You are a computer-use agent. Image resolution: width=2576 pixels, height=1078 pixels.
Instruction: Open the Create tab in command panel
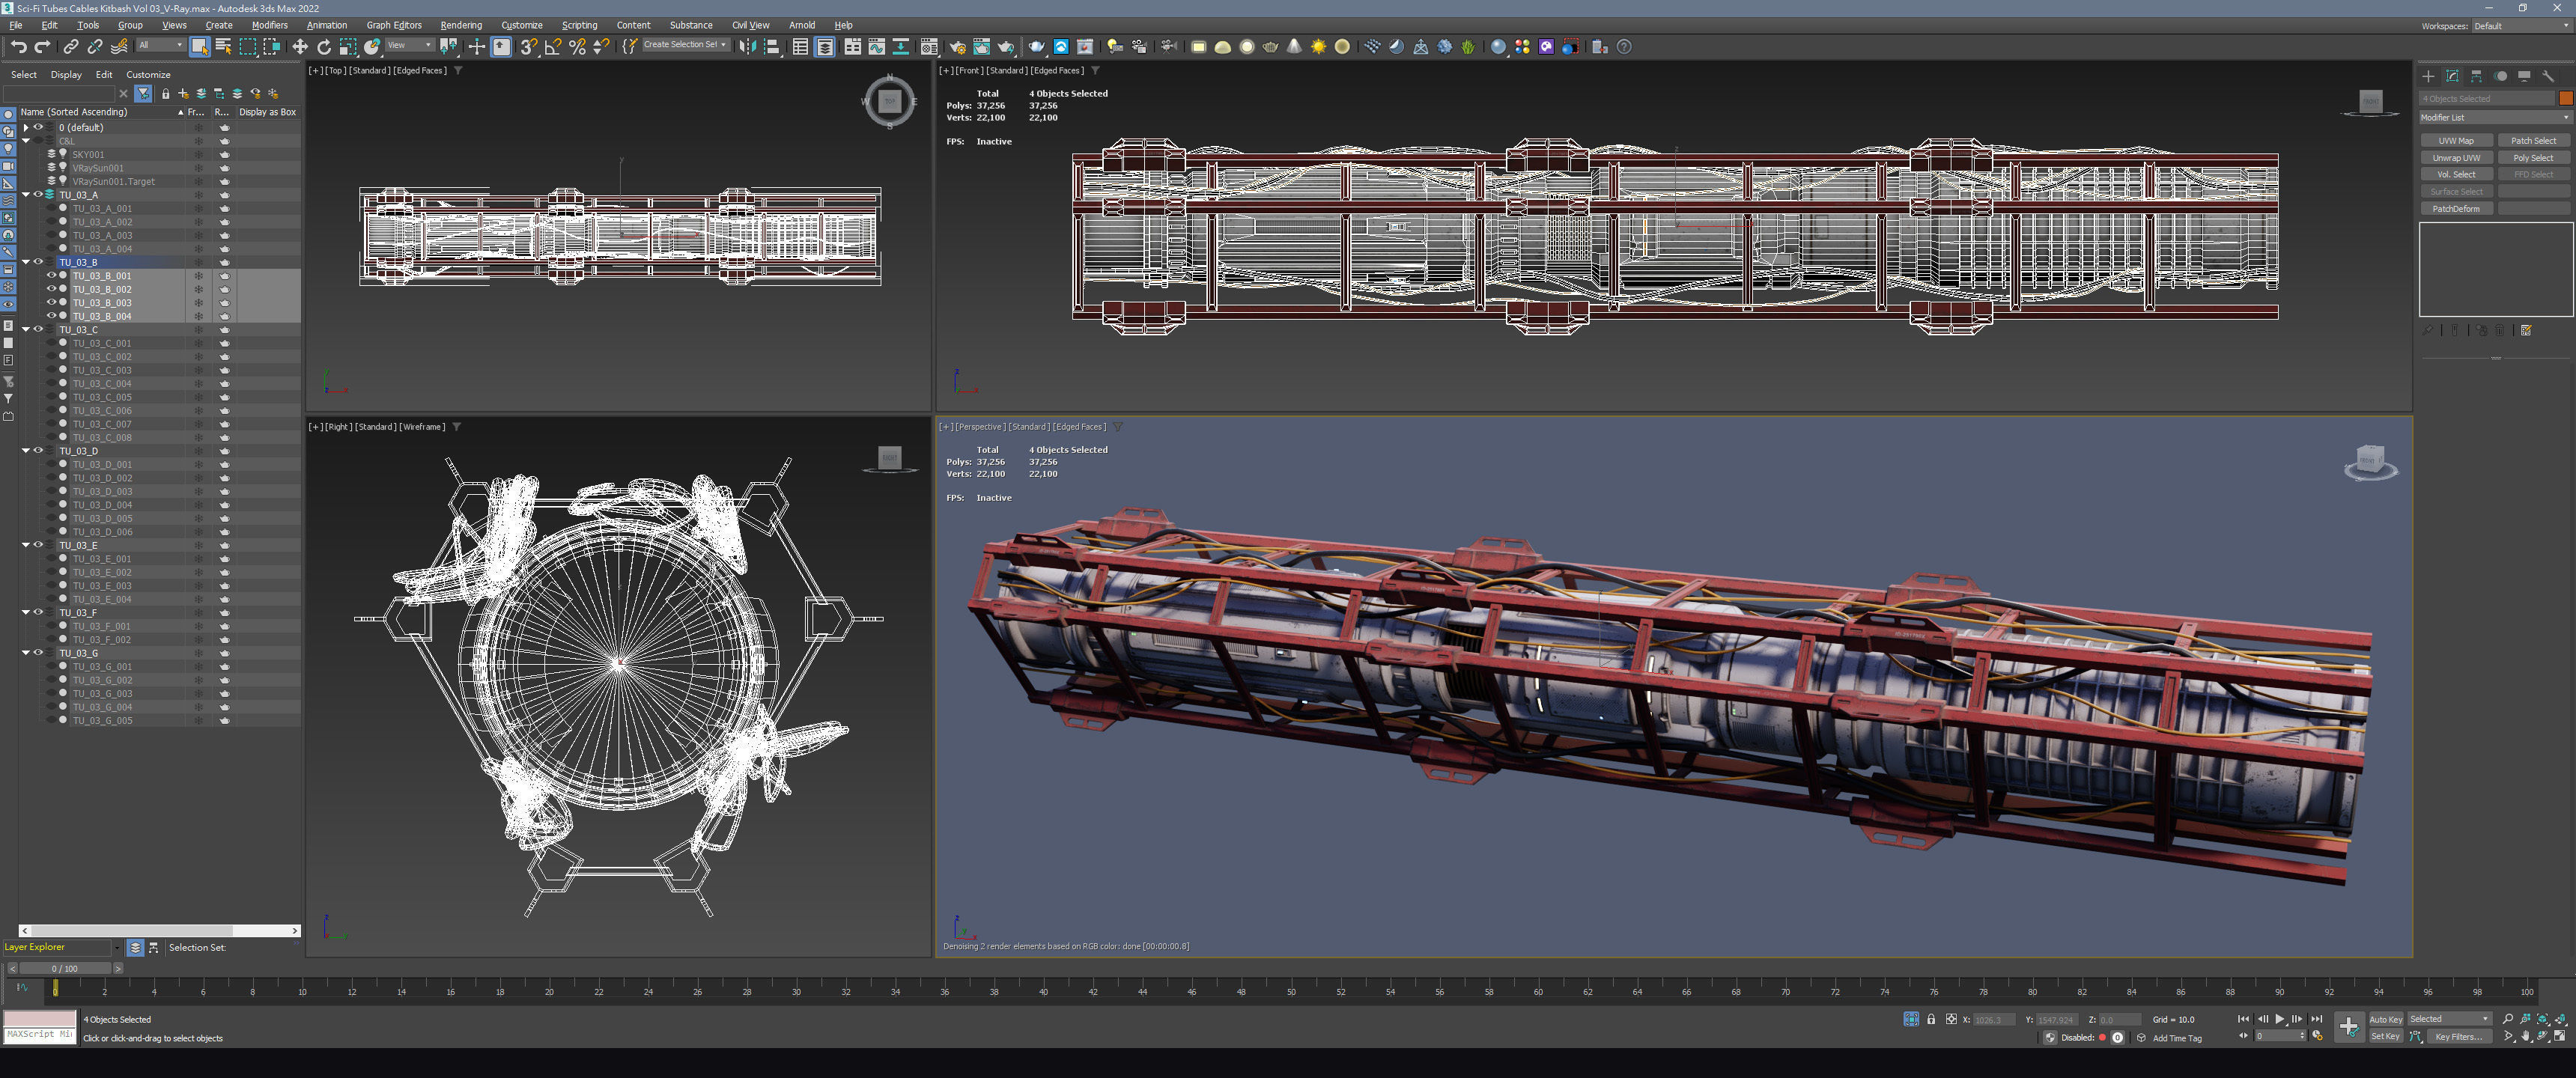pos(2428,76)
